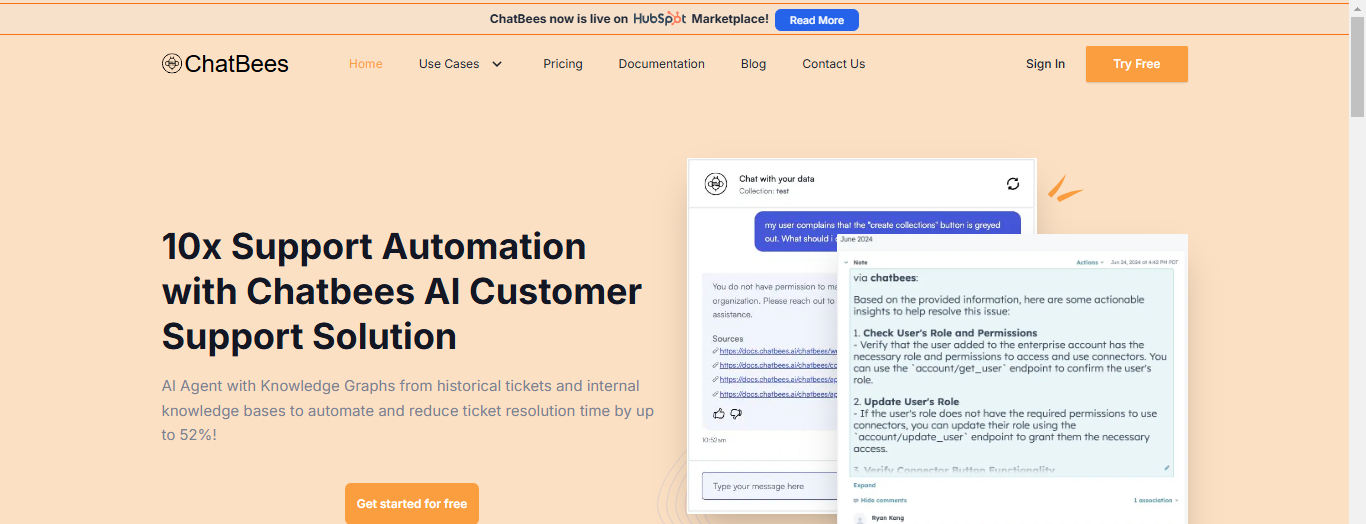Click the Type your message here field

coord(770,486)
